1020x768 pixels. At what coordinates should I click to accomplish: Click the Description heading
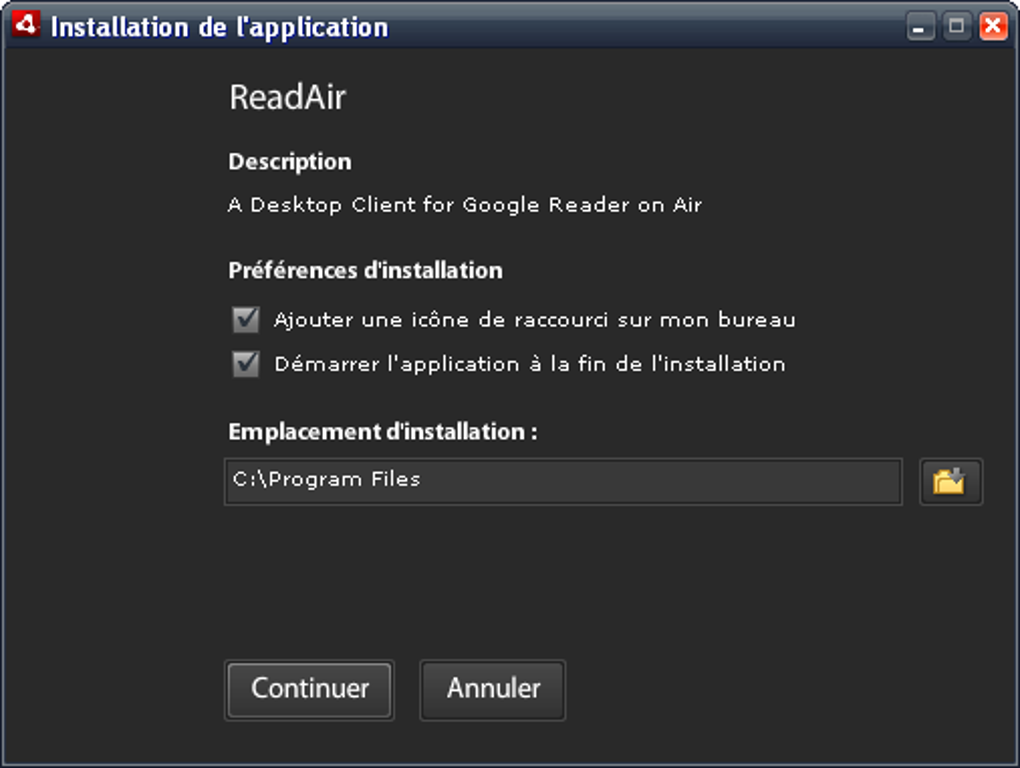click(289, 162)
